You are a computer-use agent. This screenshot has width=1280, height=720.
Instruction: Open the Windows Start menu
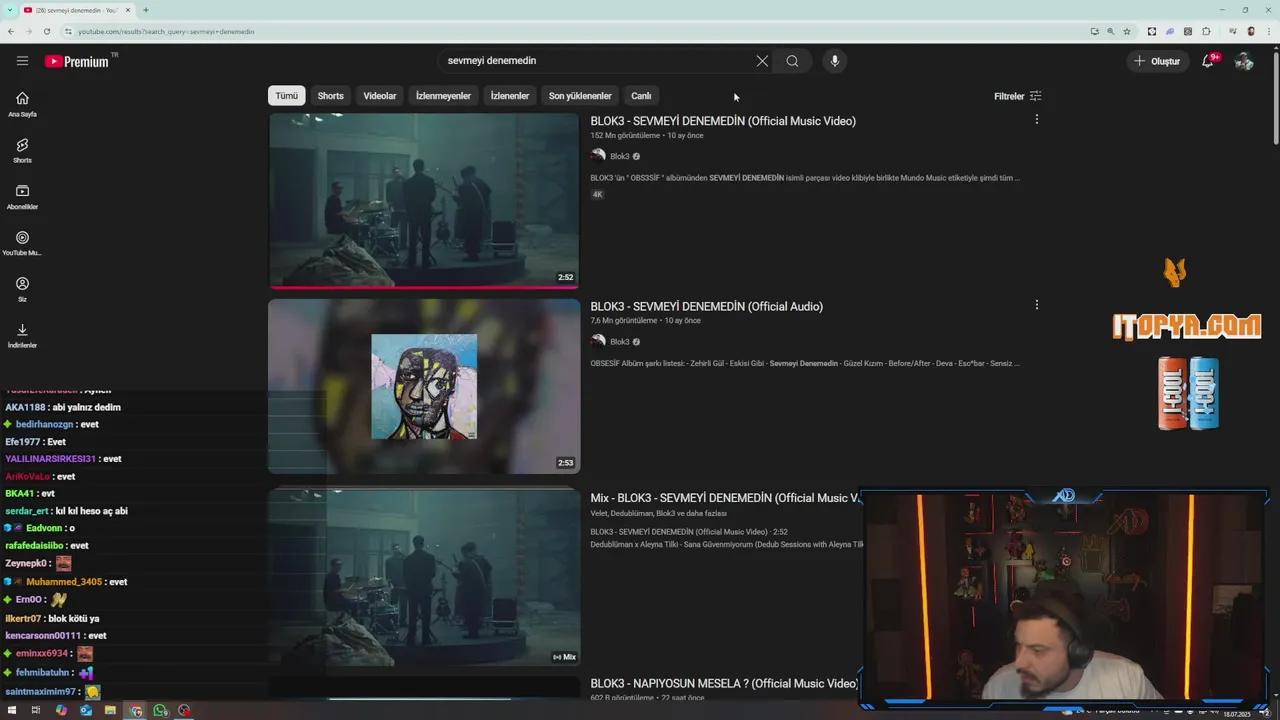12,710
